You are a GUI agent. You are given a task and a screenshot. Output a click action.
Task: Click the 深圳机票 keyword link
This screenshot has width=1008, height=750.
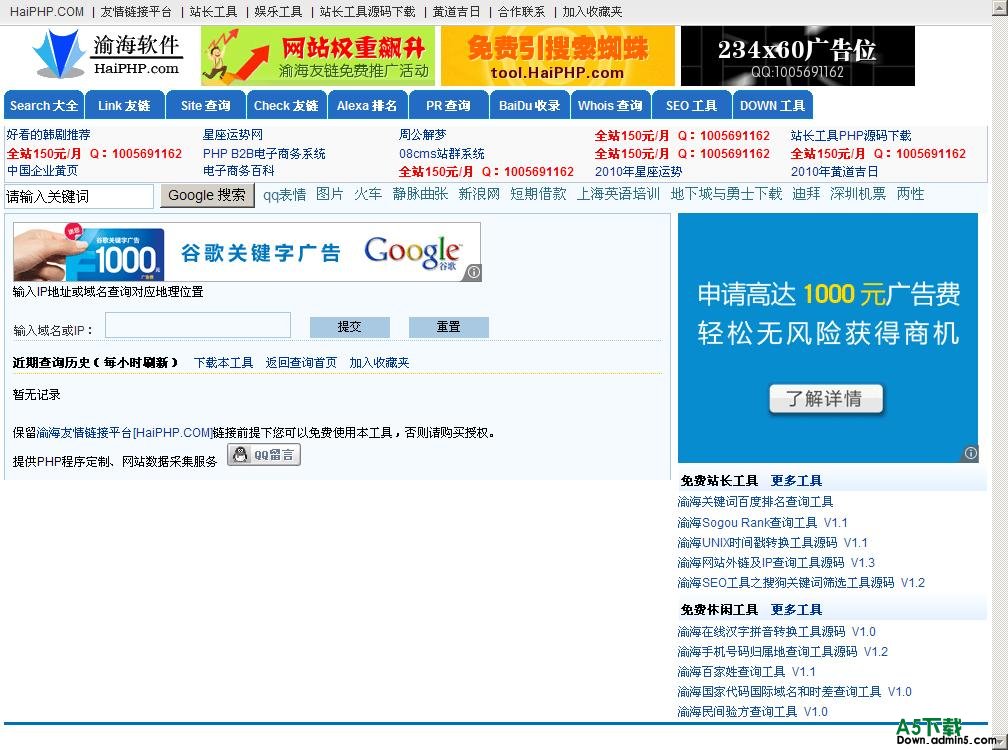(858, 193)
